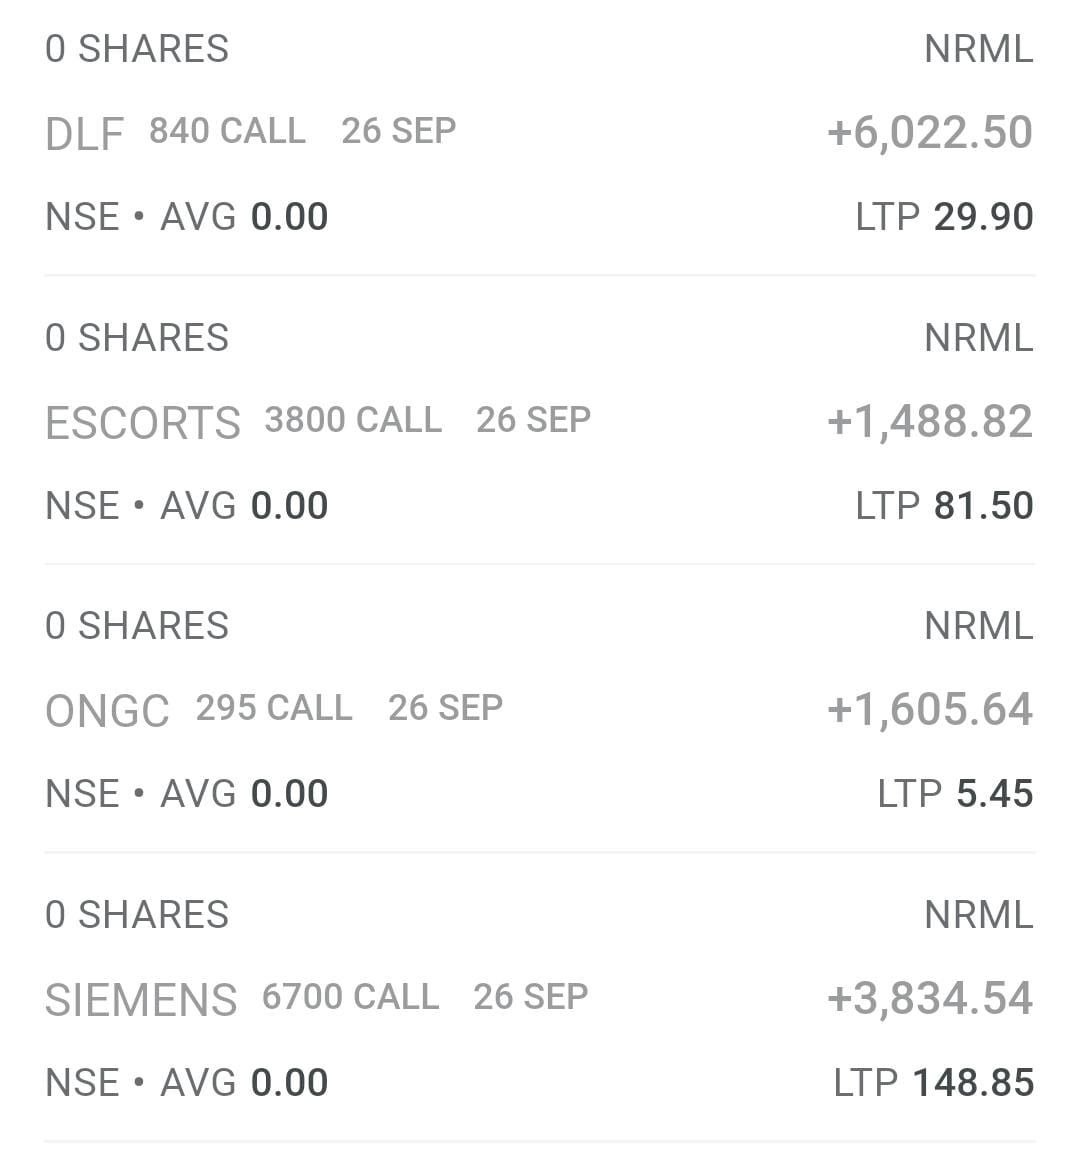The image size is (1080, 1151).
Task: Click the LTP 29.90 price
Action: 944,217
